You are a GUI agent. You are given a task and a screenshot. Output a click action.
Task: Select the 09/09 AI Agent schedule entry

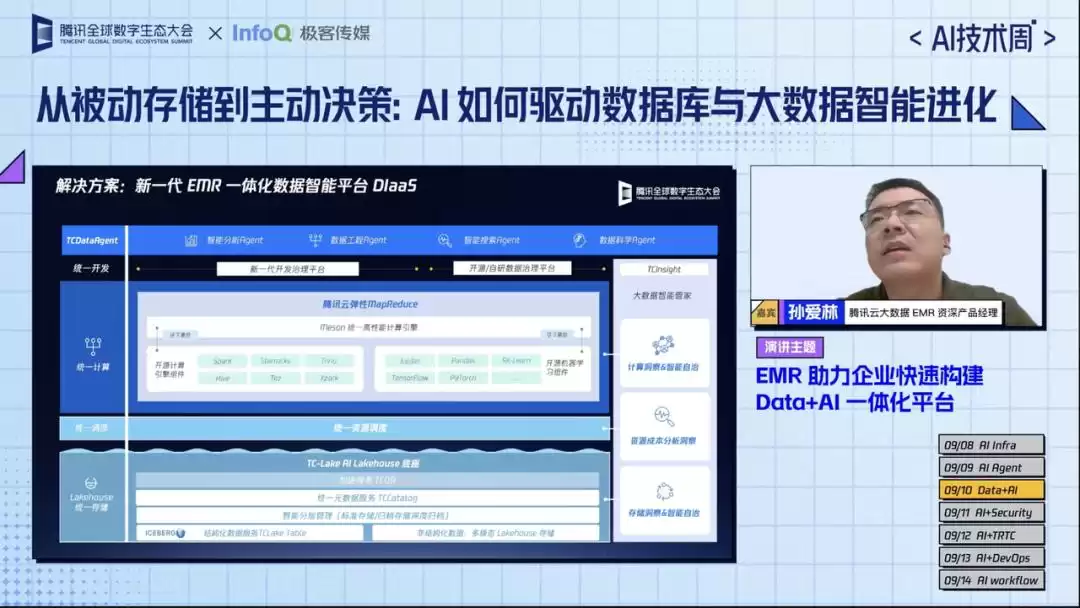coord(991,468)
